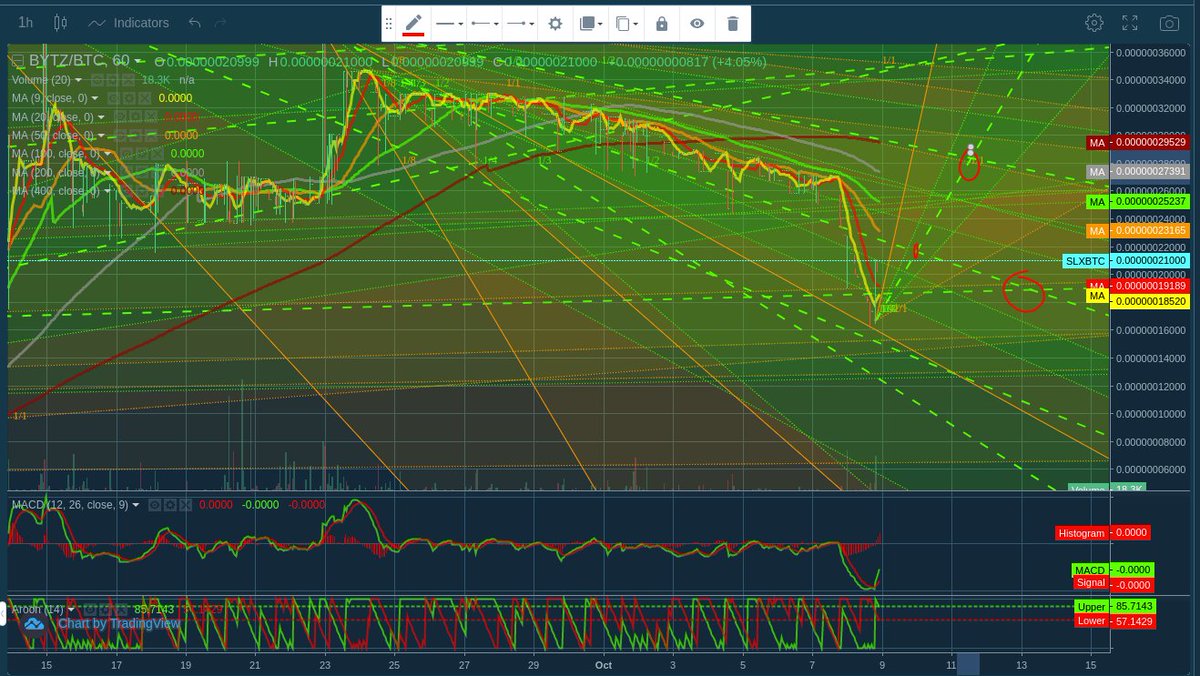
Task: Open Chart by TradingView link
Action: pos(119,623)
